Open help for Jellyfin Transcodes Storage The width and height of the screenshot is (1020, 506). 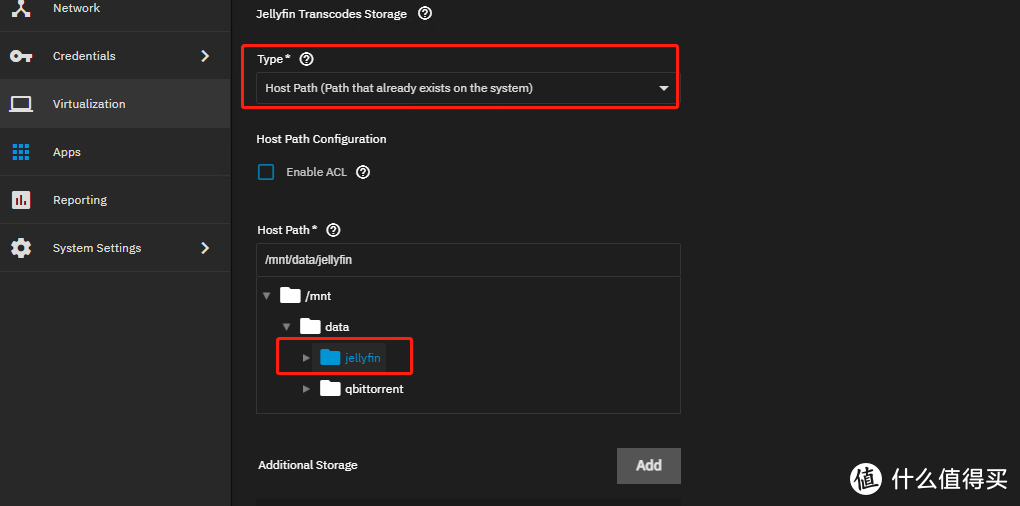click(425, 14)
